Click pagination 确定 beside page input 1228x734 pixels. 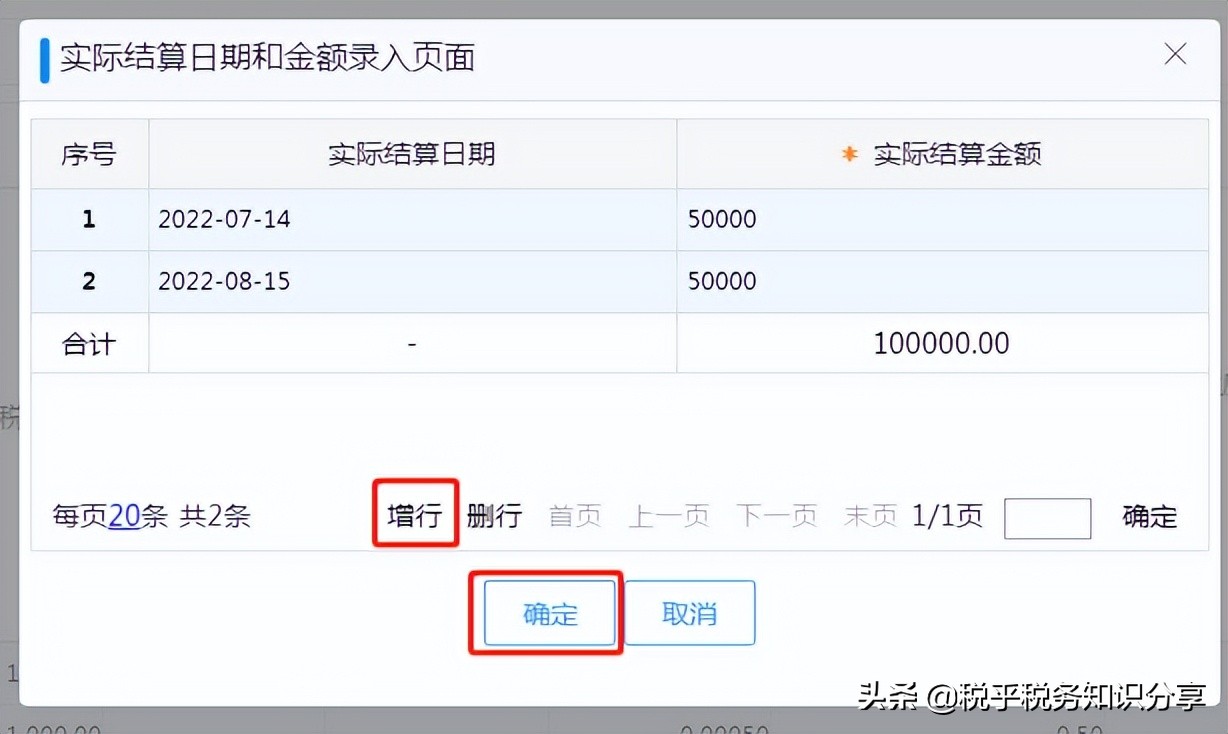point(1150,516)
